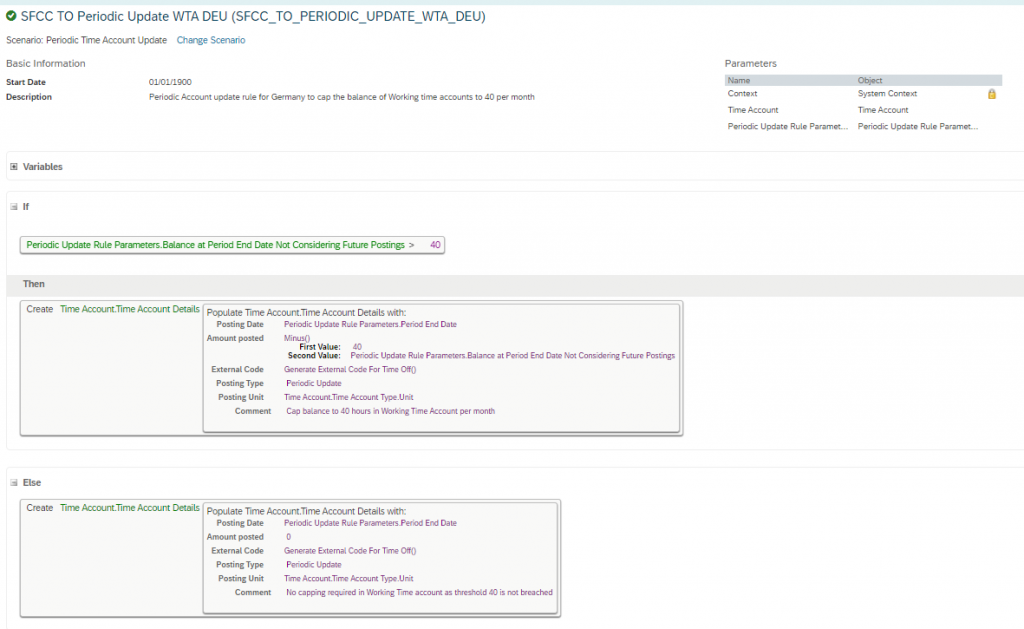Click the Periodic Update posting type in the Then block
The width and height of the screenshot is (1024, 629).
click(x=313, y=383)
